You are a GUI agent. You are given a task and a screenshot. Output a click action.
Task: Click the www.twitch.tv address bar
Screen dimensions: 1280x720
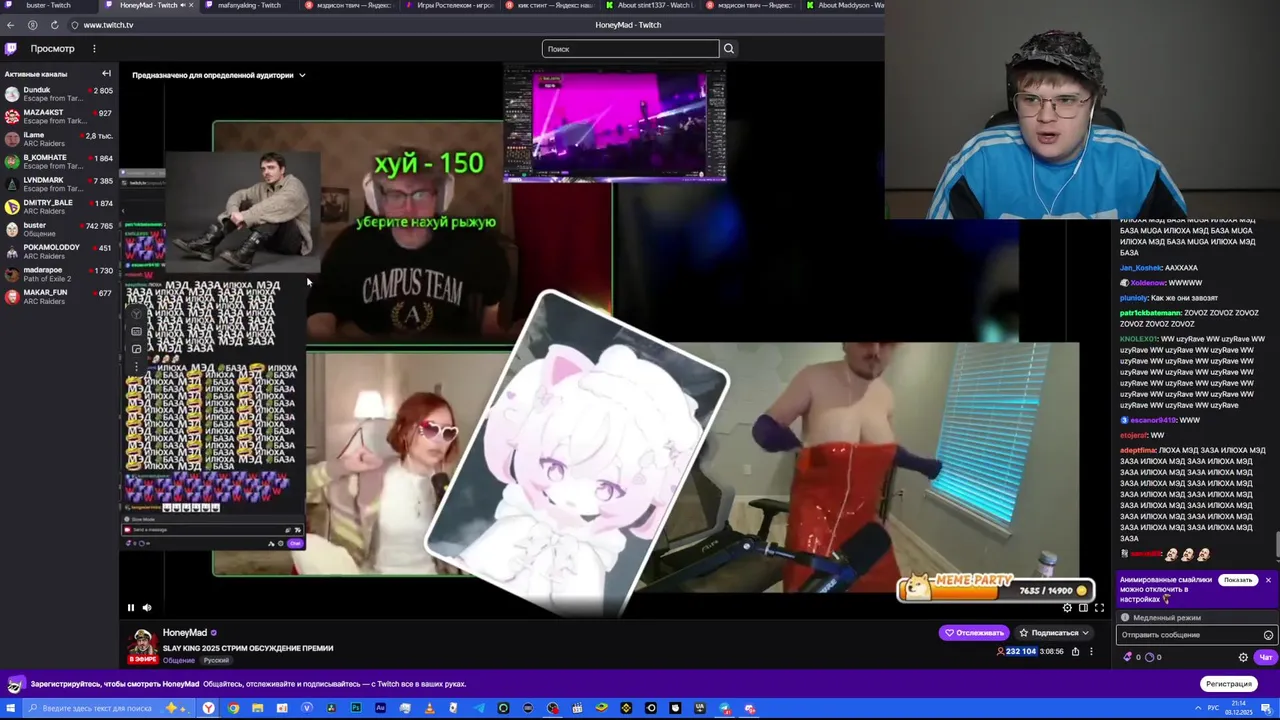pyautogui.click(x=108, y=25)
